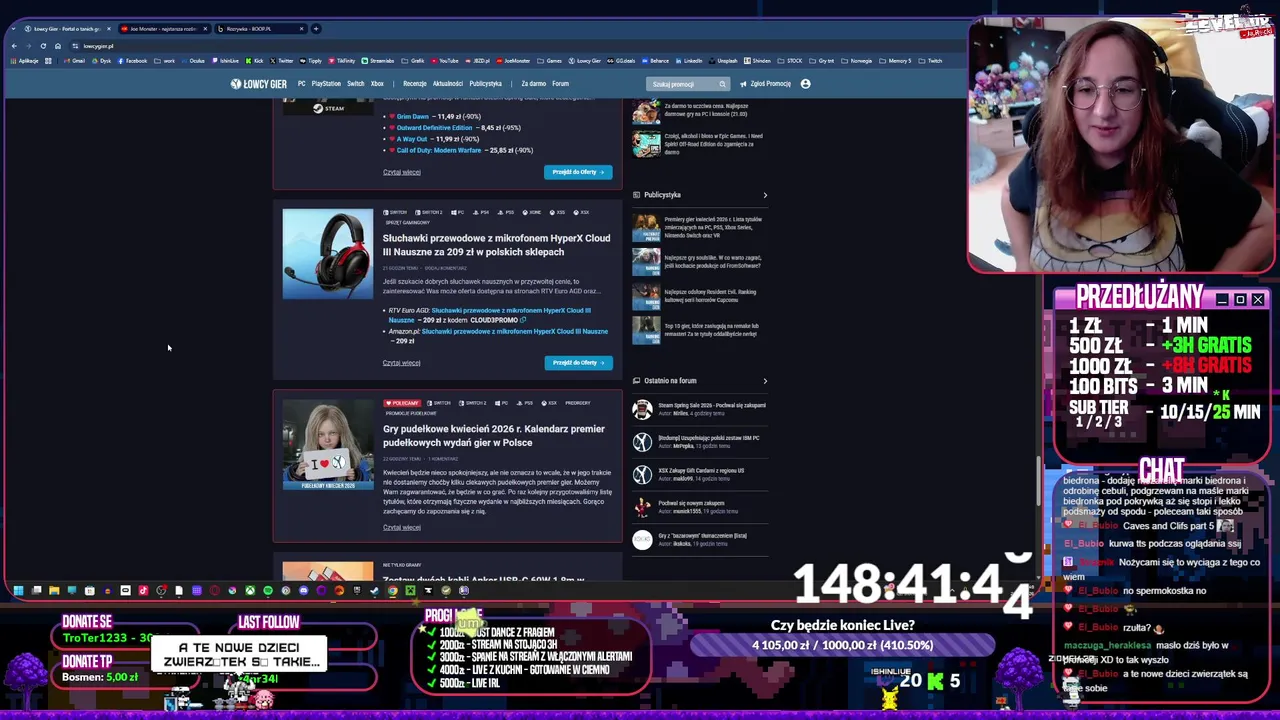Click the Czy będzie koniec Live donation progress bar
The height and width of the screenshot is (720, 1280).
(x=842, y=646)
